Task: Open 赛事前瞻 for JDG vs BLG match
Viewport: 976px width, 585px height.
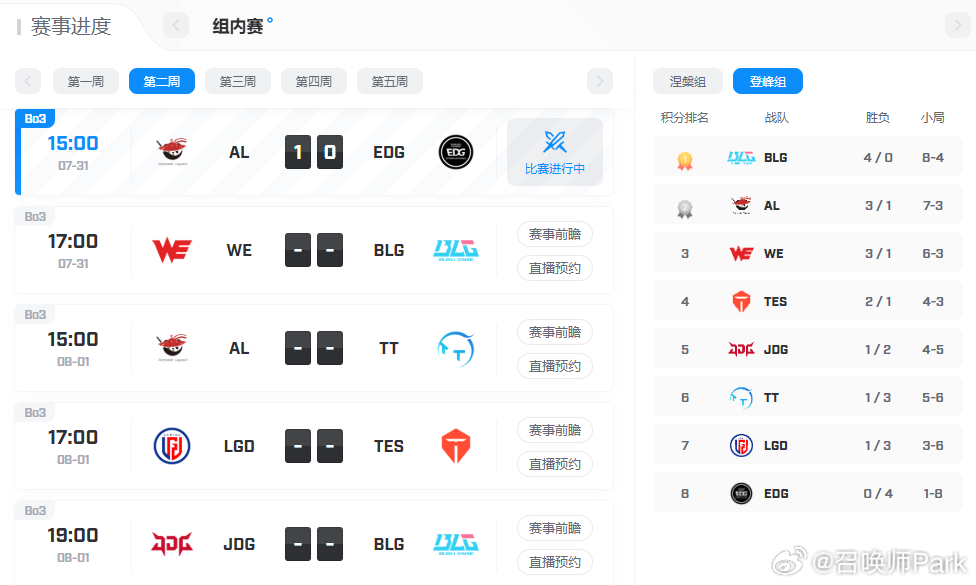Action: (x=555, y=528)
